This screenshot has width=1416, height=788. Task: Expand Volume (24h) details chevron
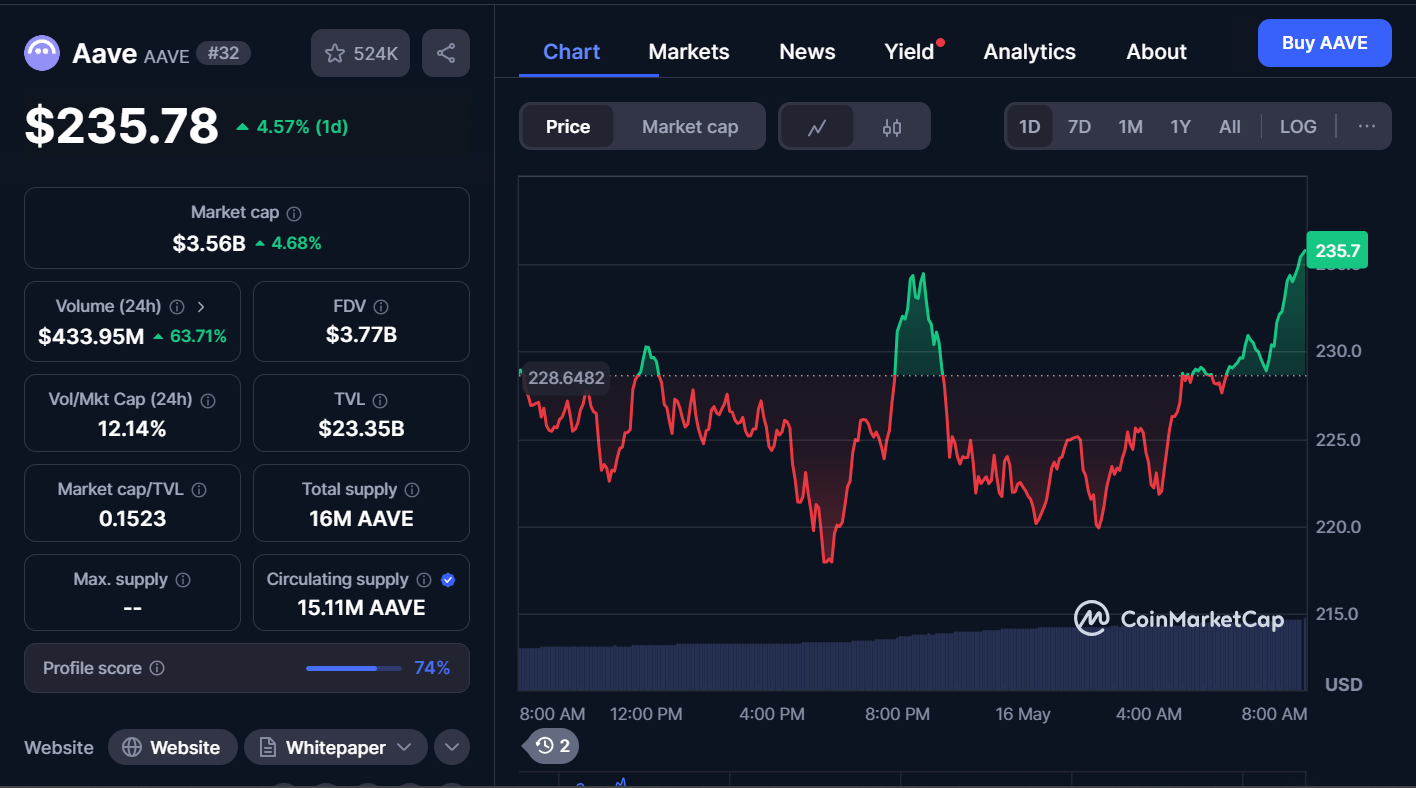[x=201, y=307]
